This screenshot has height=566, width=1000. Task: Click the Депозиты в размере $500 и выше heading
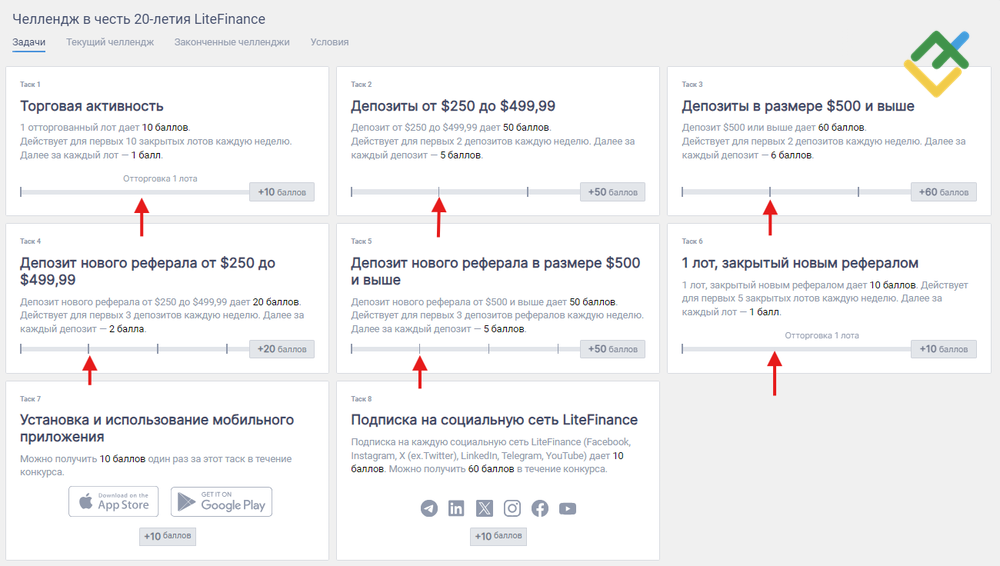798,106
